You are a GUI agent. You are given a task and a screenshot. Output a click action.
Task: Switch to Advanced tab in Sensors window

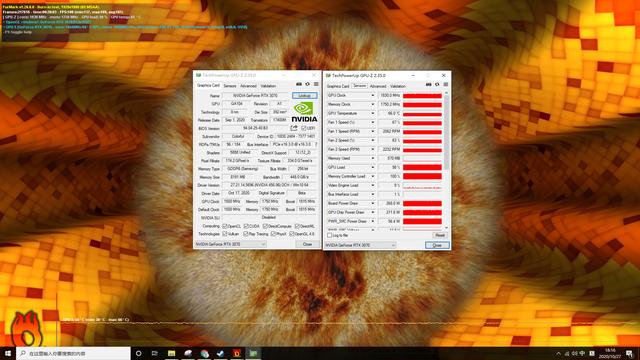378,86
